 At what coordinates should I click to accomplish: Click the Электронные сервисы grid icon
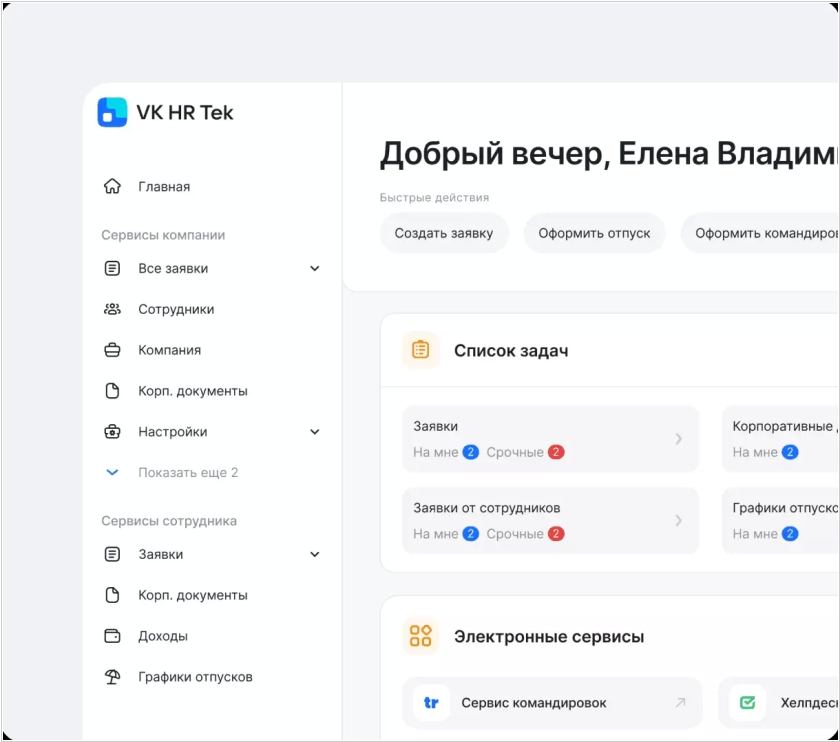tap(421, 636)
